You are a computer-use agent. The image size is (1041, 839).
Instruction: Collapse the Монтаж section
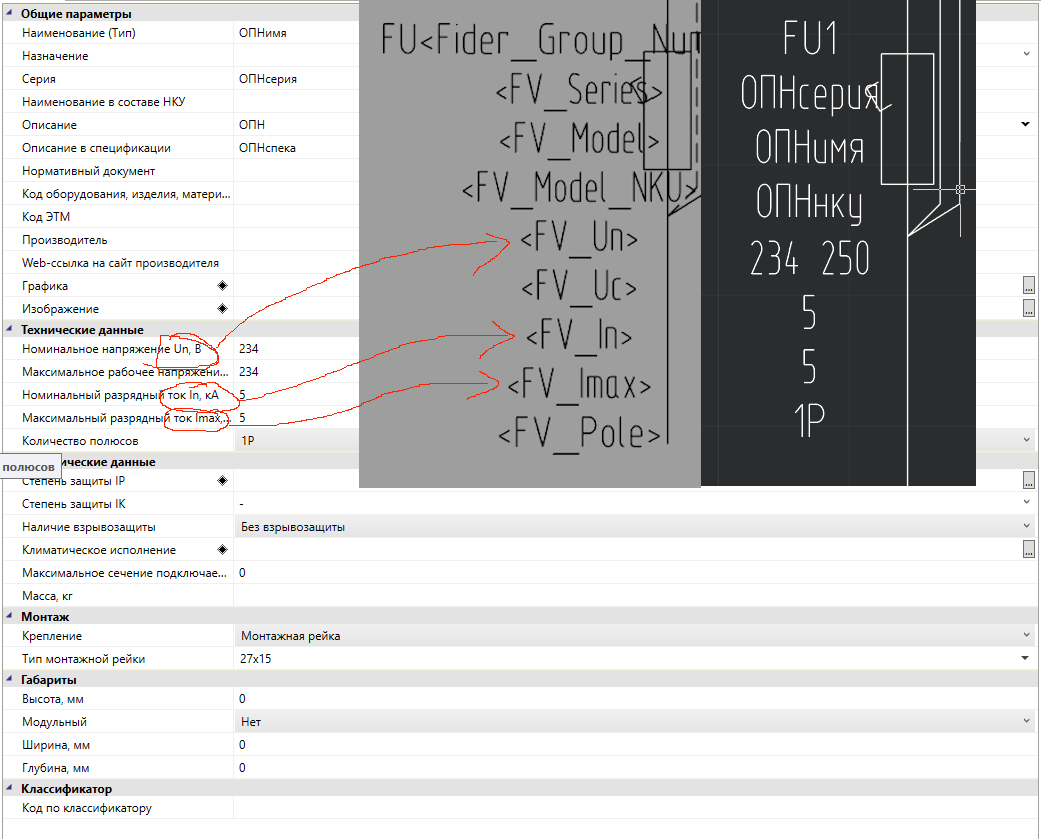[x=10, y=617]
